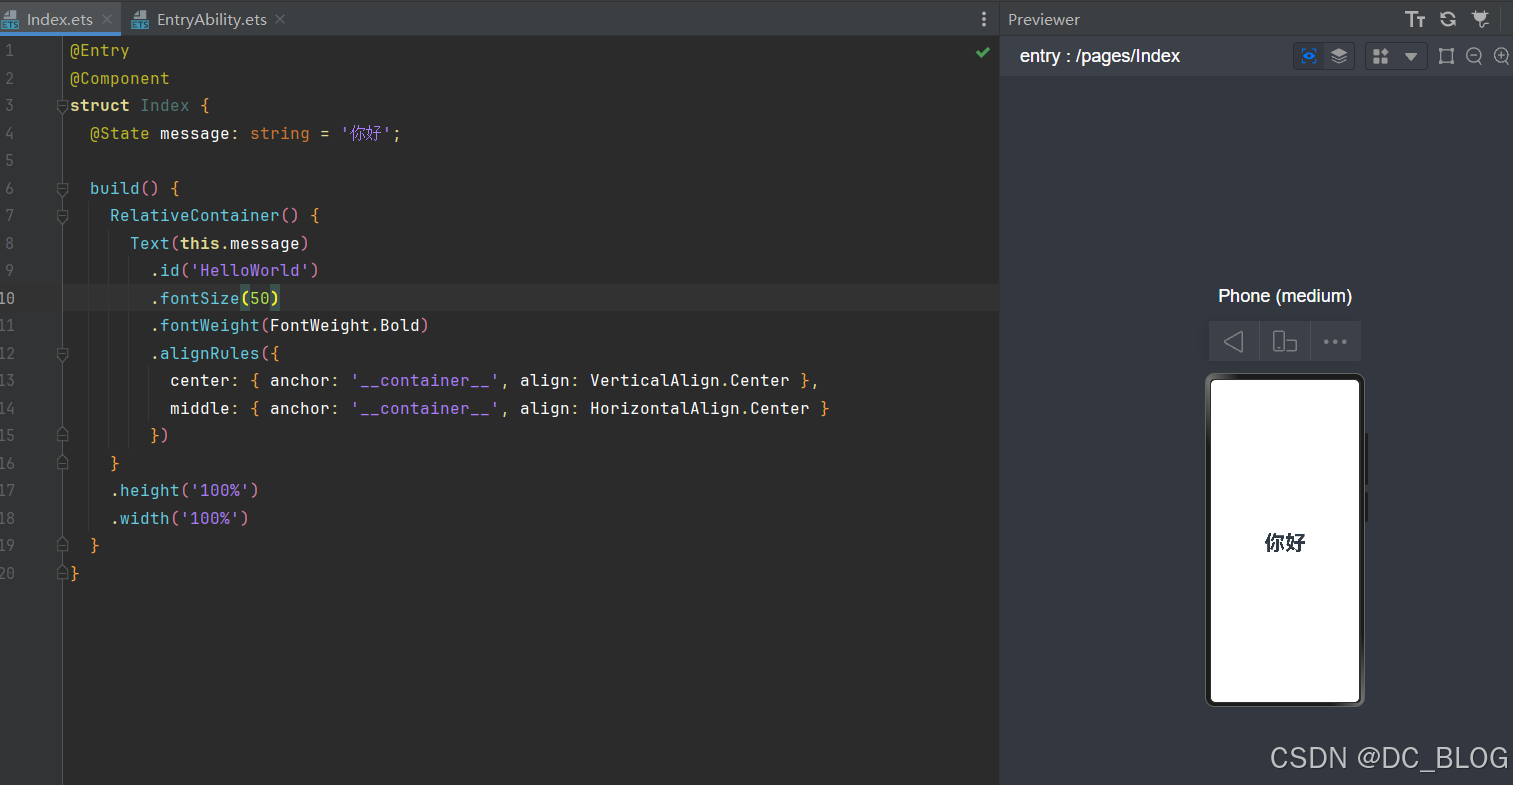The image size is (1513, 785).
Task: Click the @State message declaration
Action: [245, 134]
